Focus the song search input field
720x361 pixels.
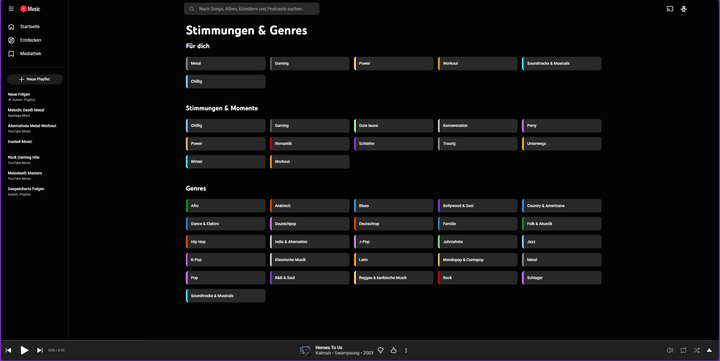pos(252,9)
